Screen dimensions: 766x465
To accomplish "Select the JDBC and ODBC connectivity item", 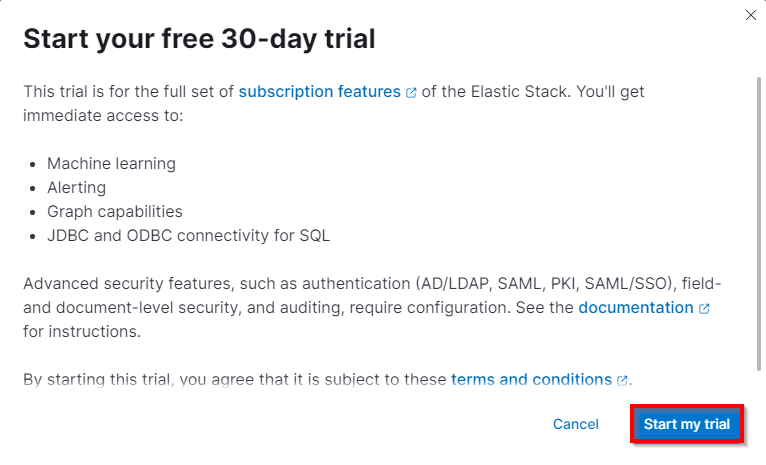I will tap(188, 235).
